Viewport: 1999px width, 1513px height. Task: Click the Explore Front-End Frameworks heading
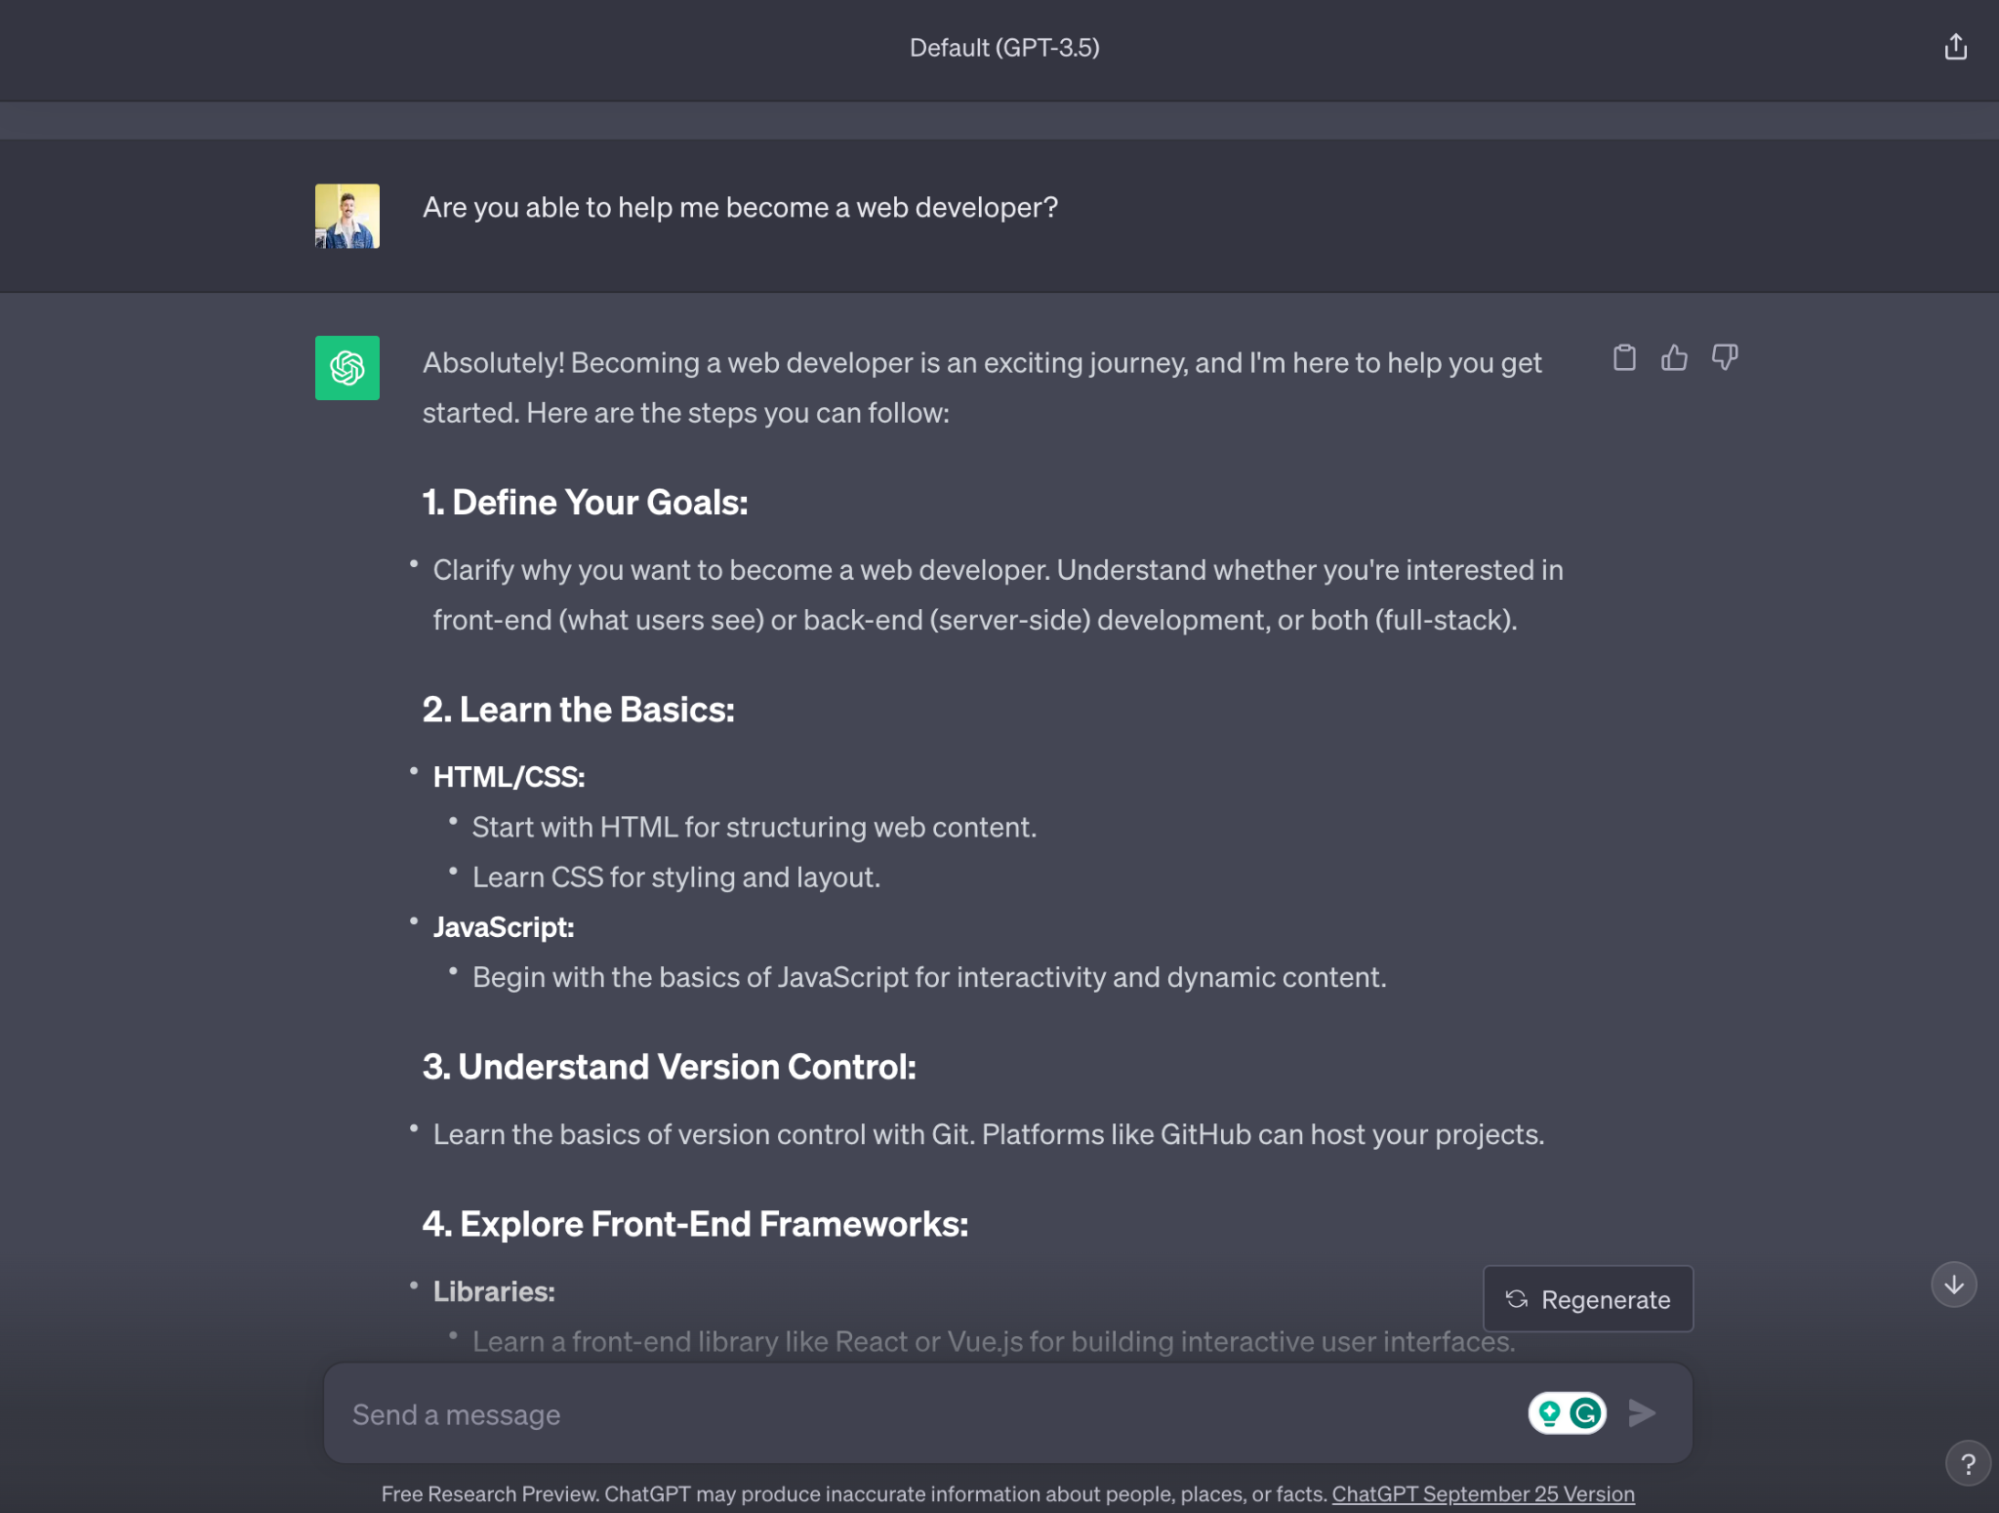point(695,1224)
